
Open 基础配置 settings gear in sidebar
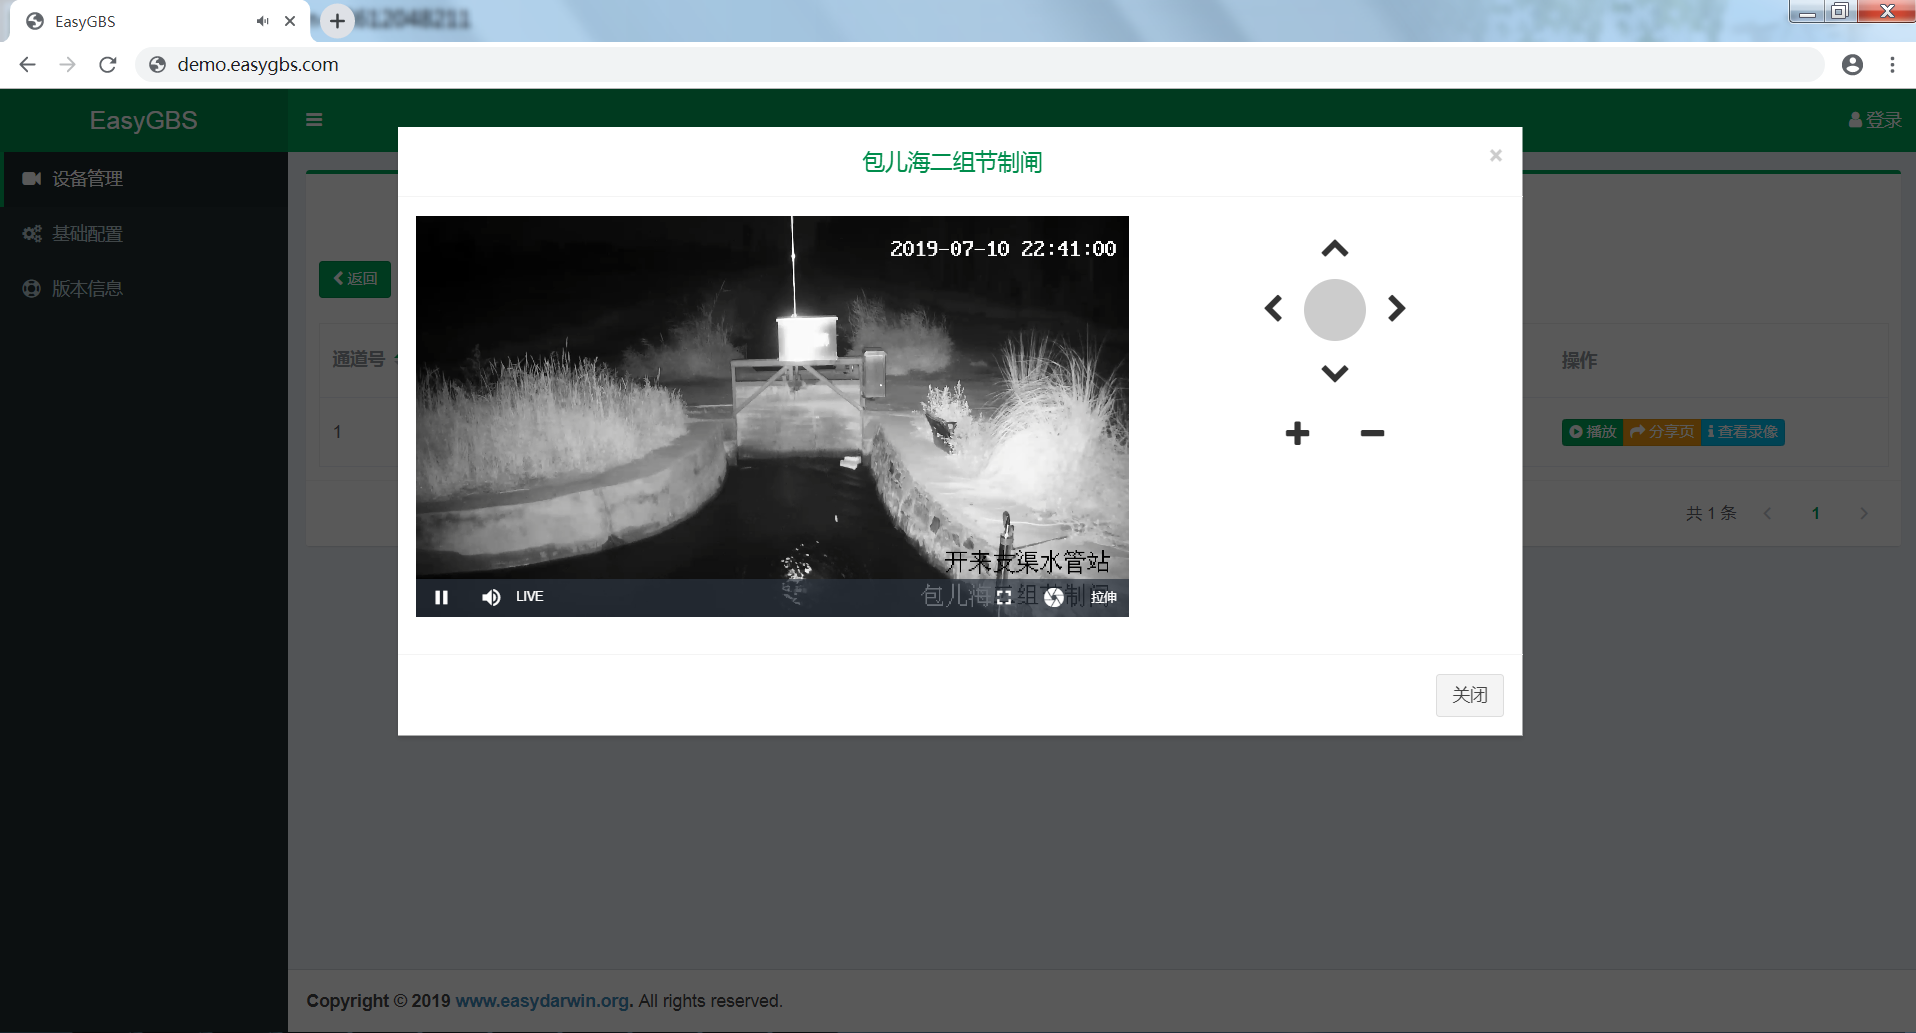click(x=31, y=233)
